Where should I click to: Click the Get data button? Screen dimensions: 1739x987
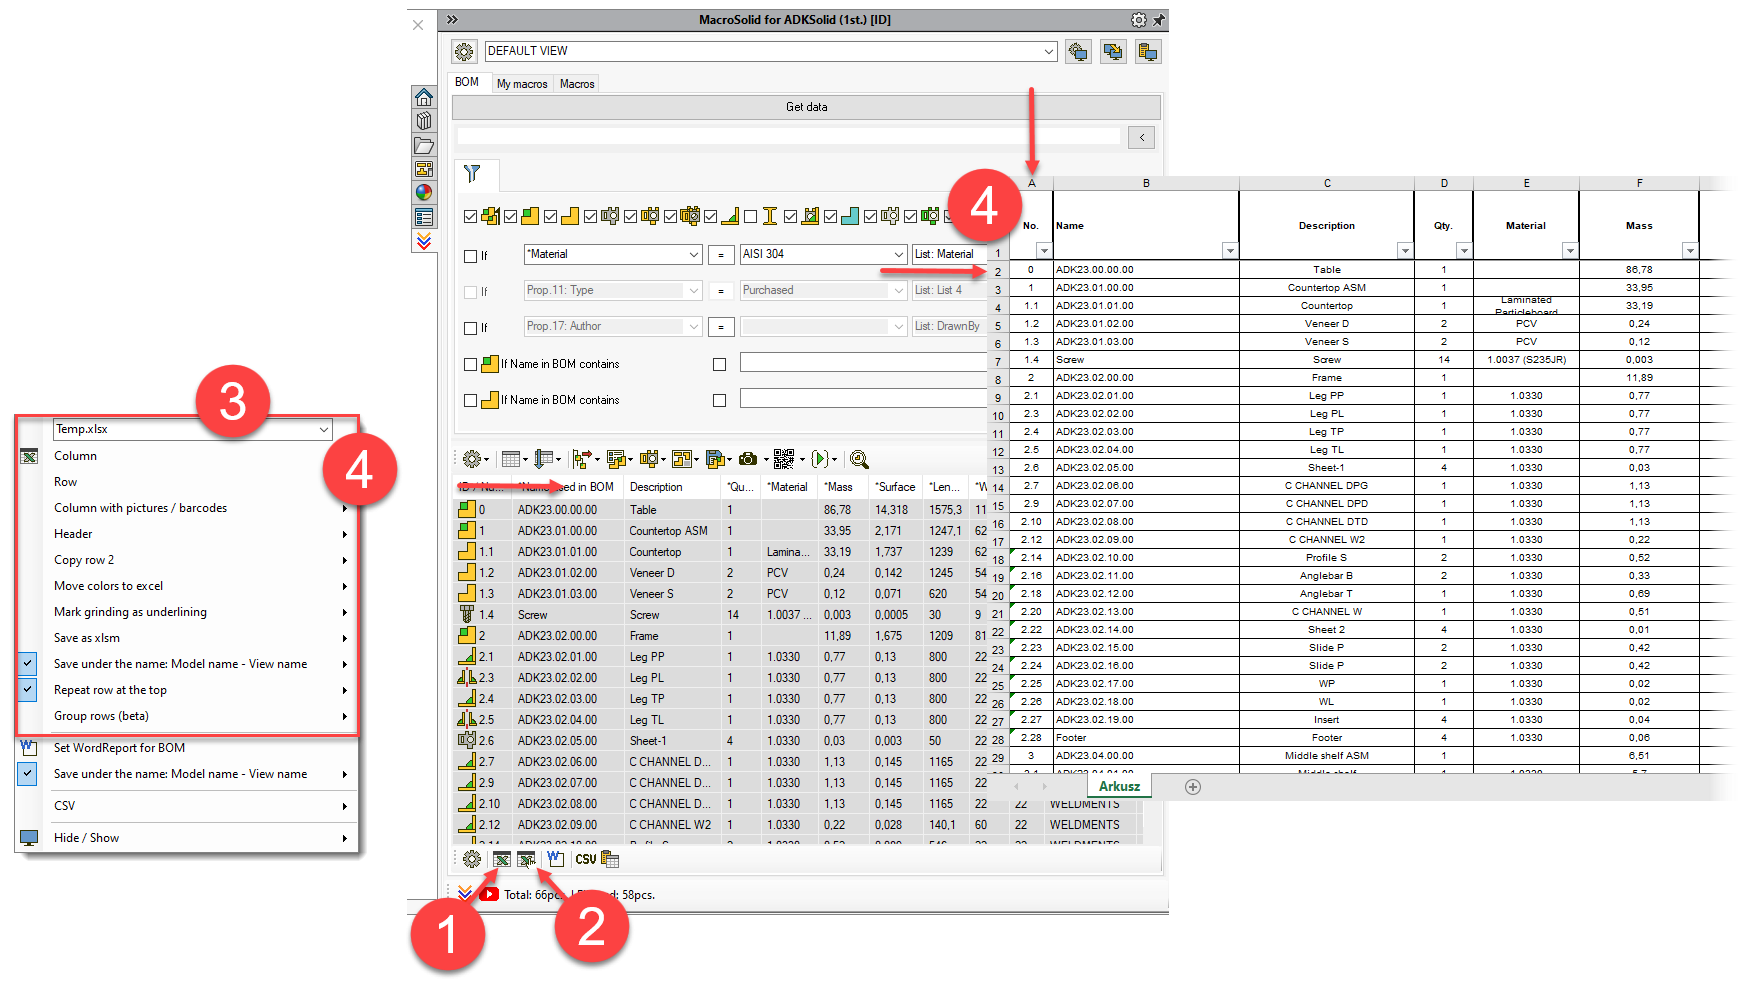(x=806, y=107)
